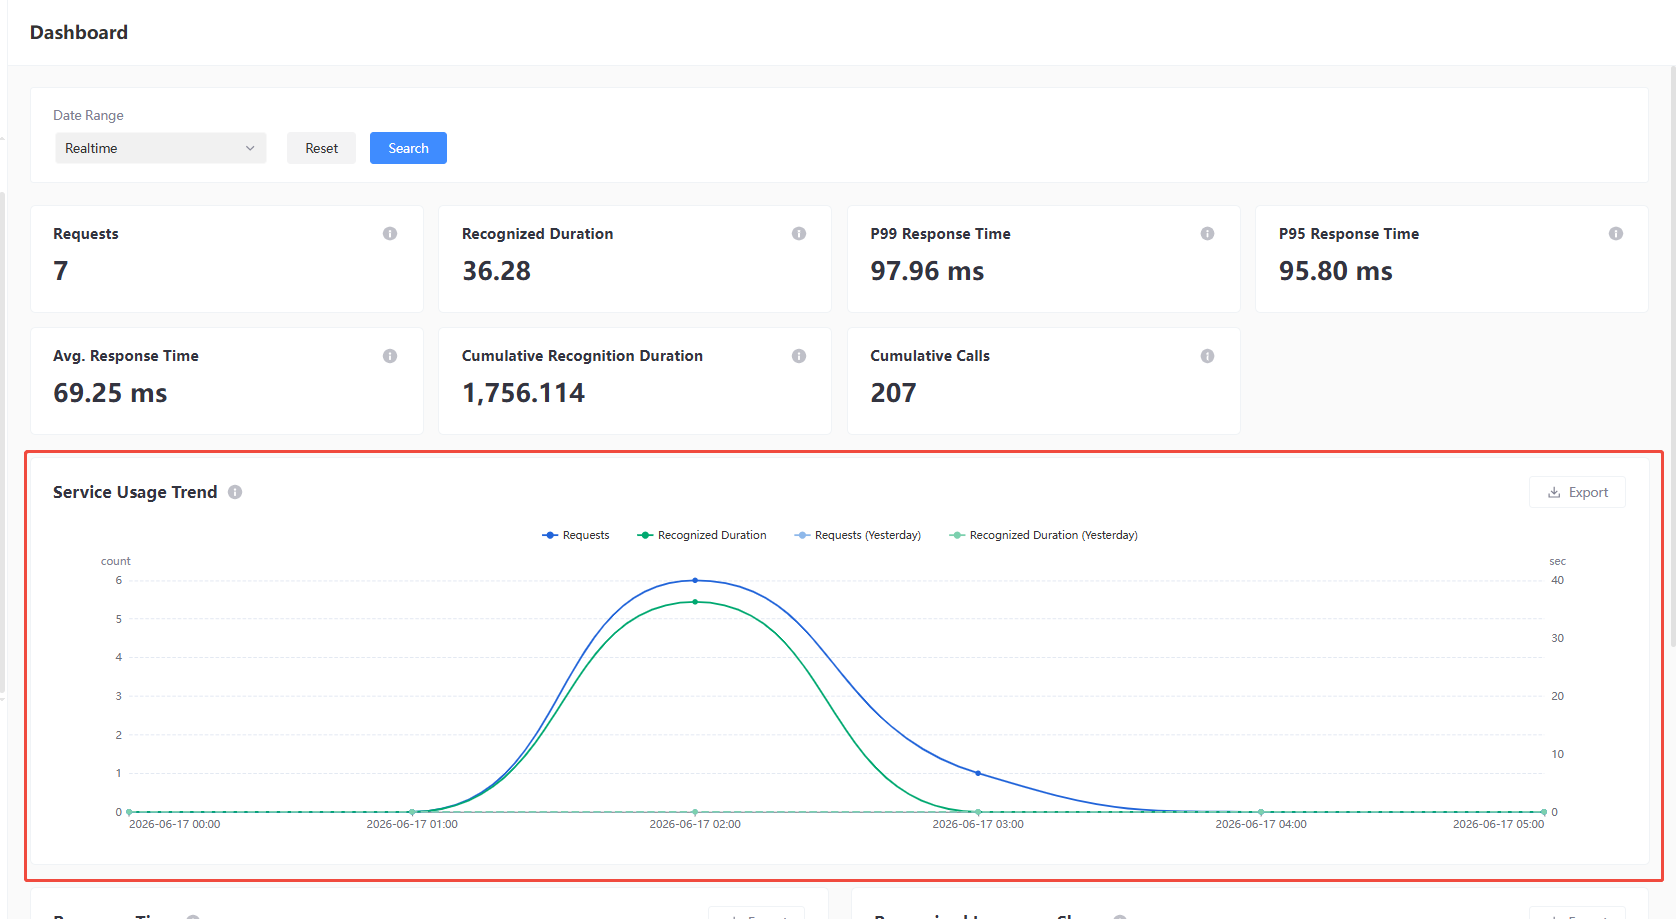Show info tooltip for Recognized Duration card
This screenshot has width=1676, height=919.
(x=799, y=233)
